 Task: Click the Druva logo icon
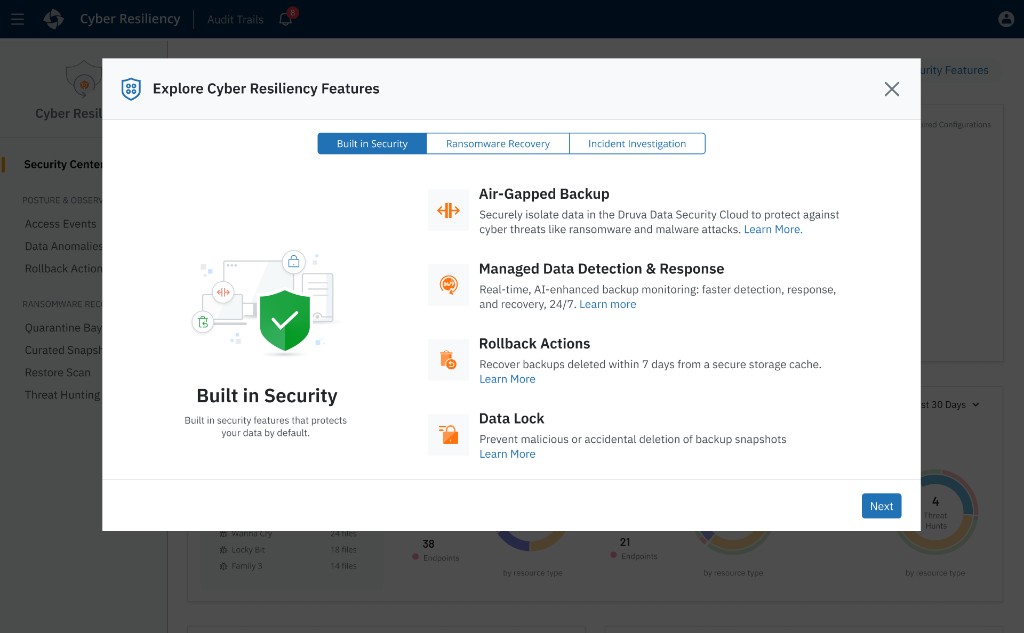(x=54, y=19)
